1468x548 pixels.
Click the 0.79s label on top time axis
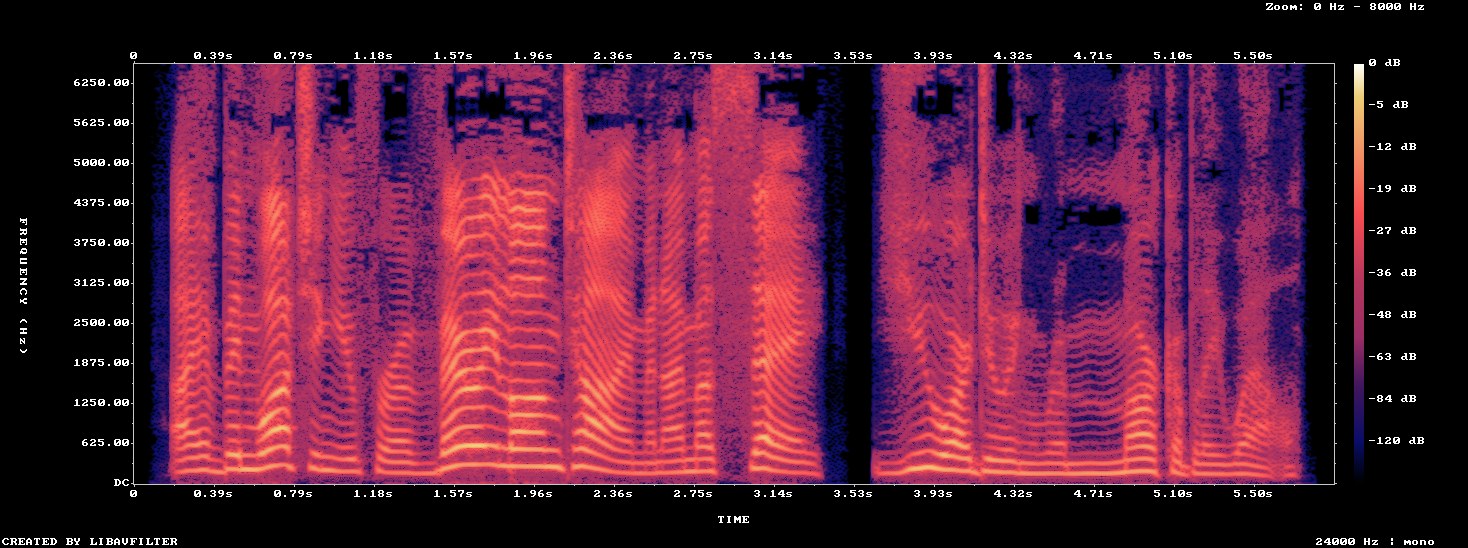point(293,57)
